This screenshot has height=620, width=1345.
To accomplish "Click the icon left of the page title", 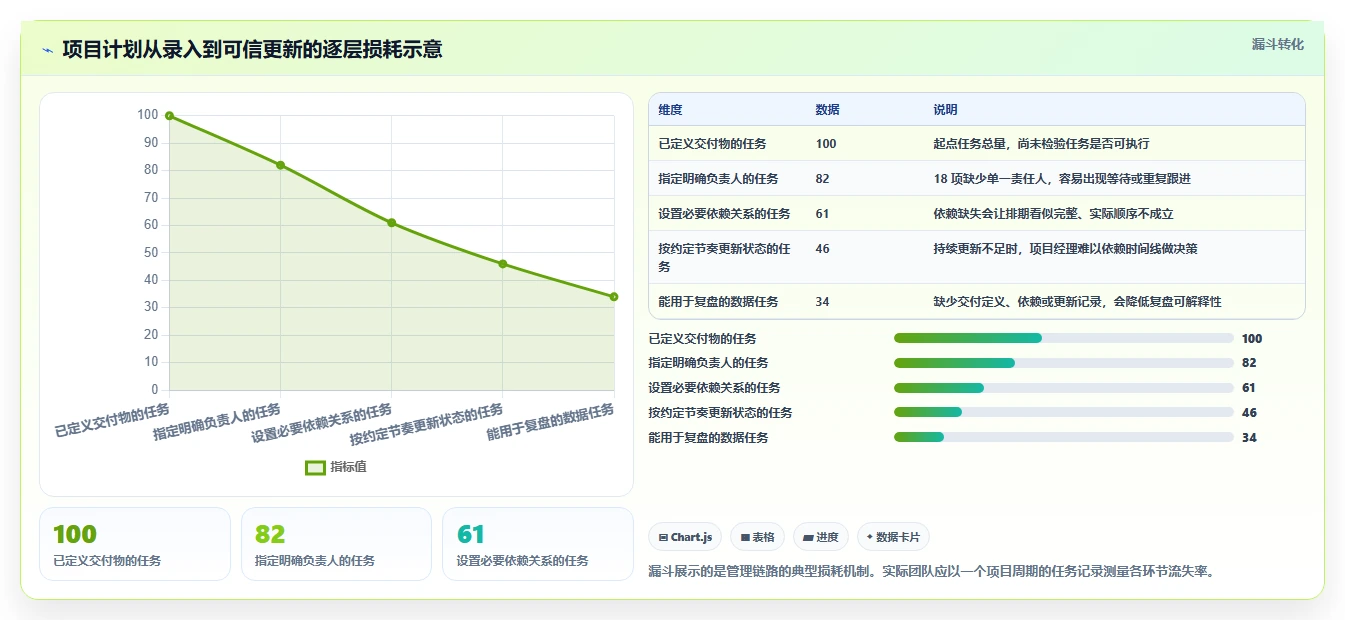I will click(48, 50).
